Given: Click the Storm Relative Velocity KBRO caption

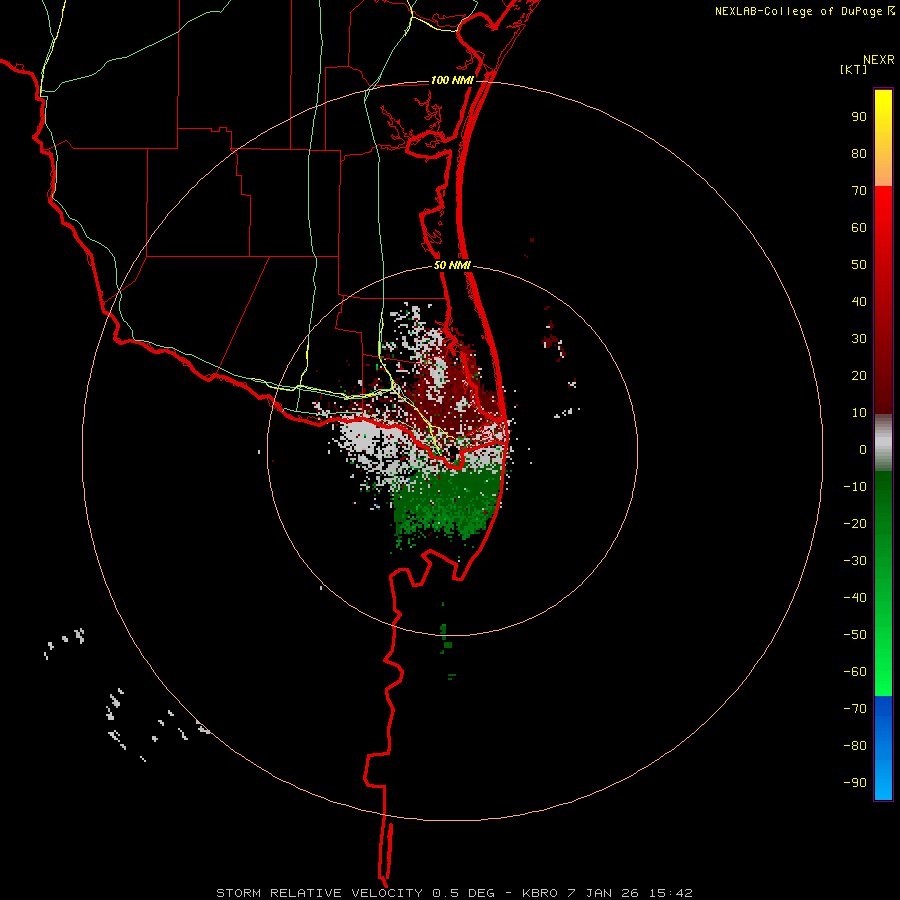Looking at the screenshot, I should (x=454, y=893).
